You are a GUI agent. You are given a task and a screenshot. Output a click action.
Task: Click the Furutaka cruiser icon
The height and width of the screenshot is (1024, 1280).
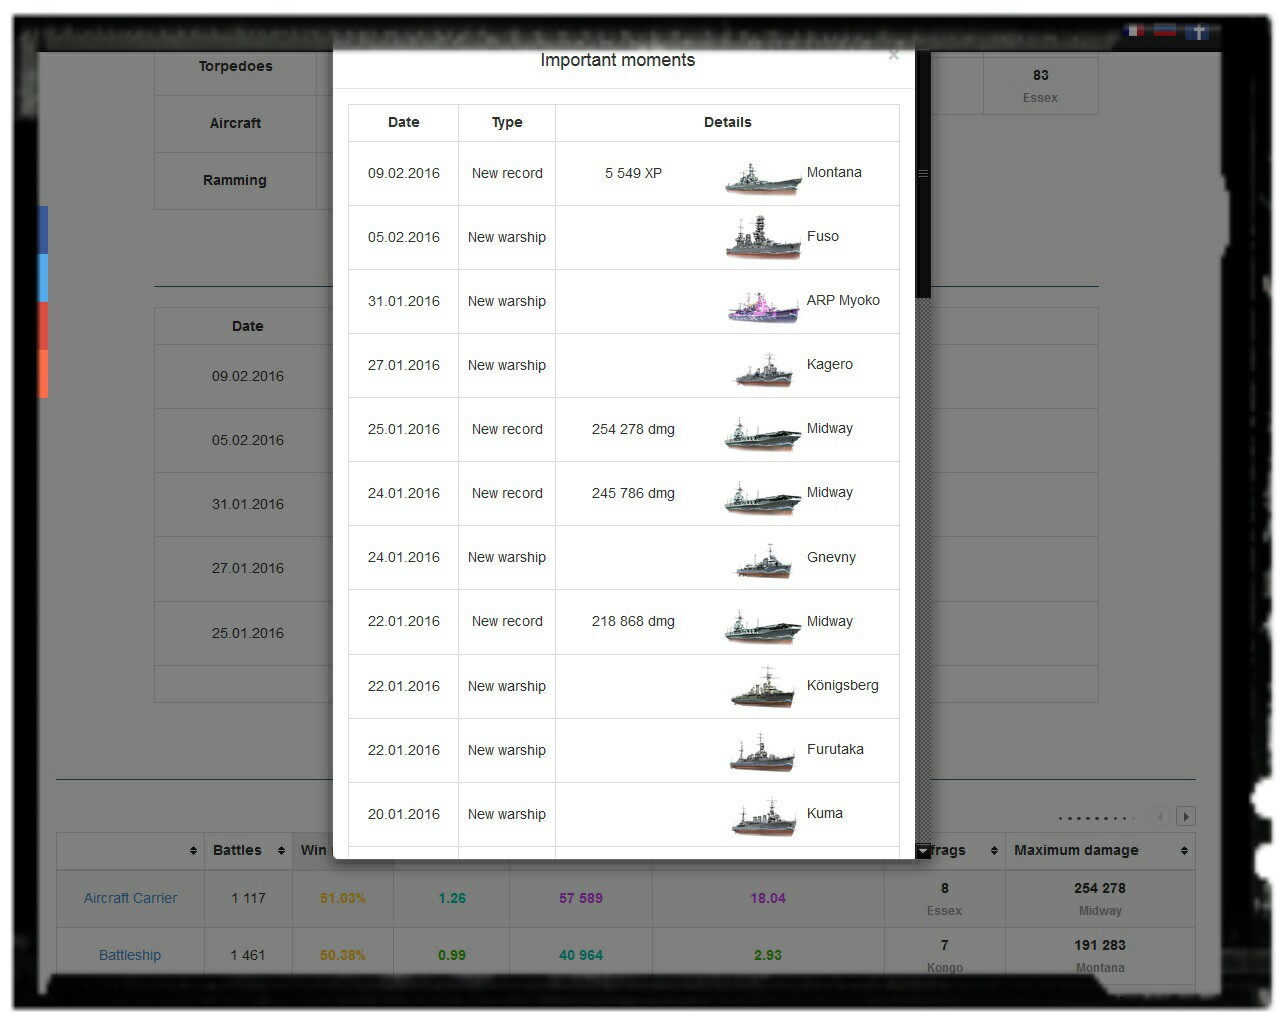coord(763,754)
